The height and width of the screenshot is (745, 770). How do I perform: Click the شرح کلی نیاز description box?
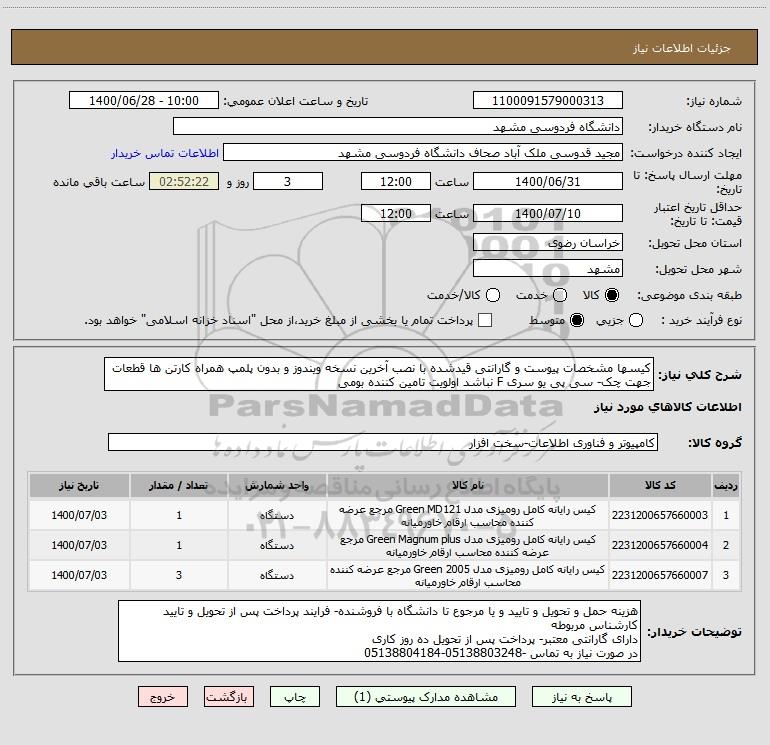pos(379,375)
